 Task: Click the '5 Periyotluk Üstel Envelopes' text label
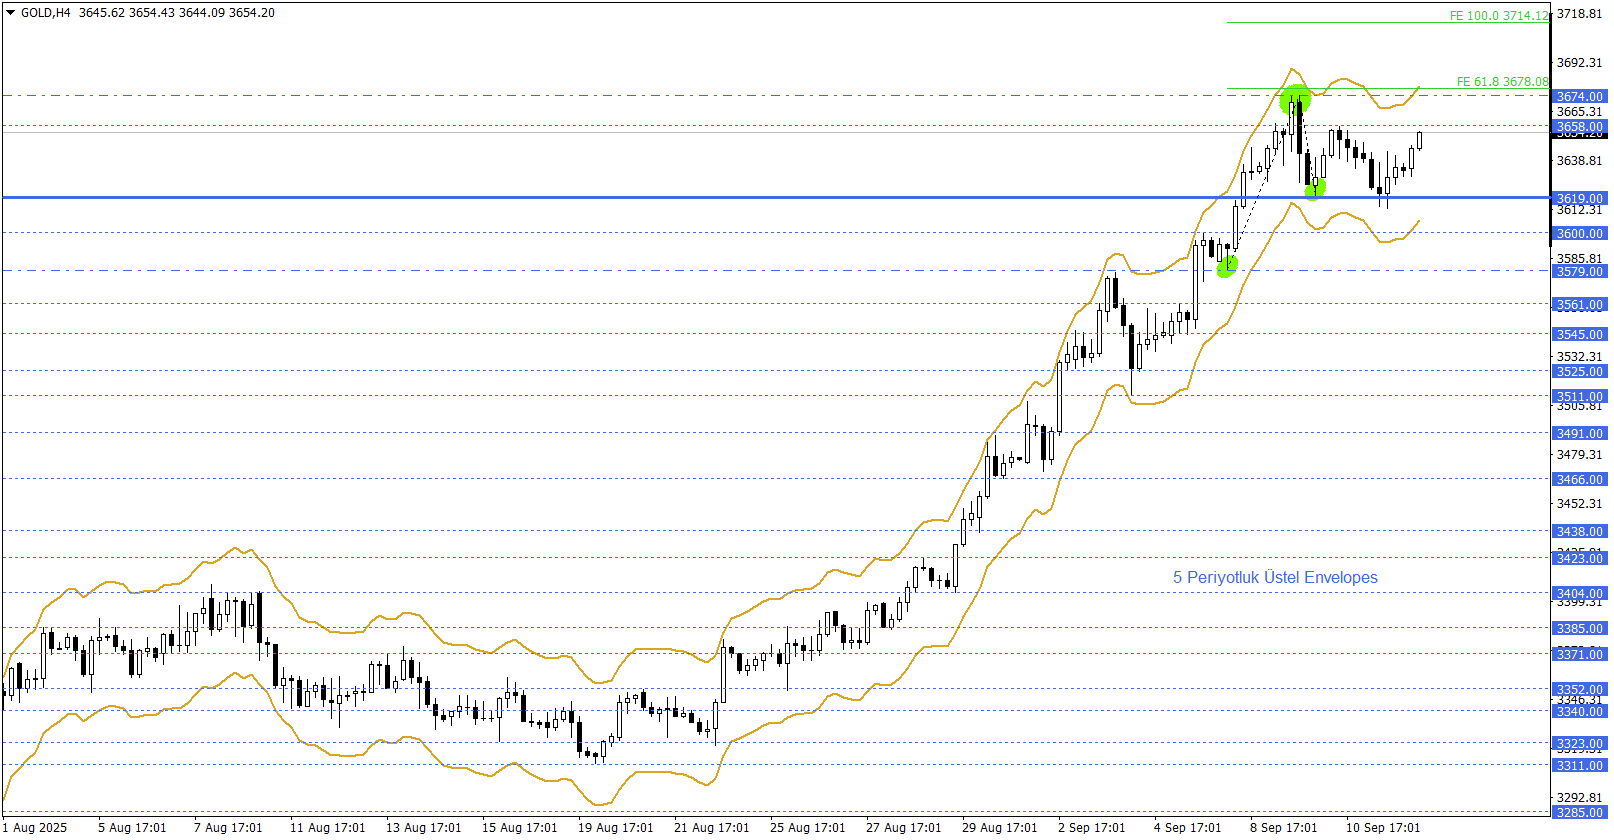click(x=1275, y=577)
